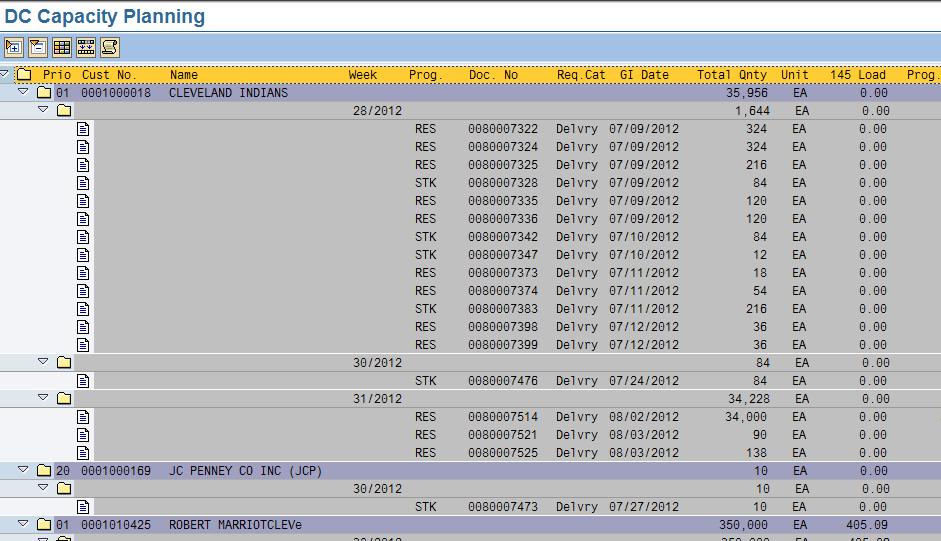Click the folder icon for week 28/2012
Viewport: 941px width, 541px height.
point(64,111)
